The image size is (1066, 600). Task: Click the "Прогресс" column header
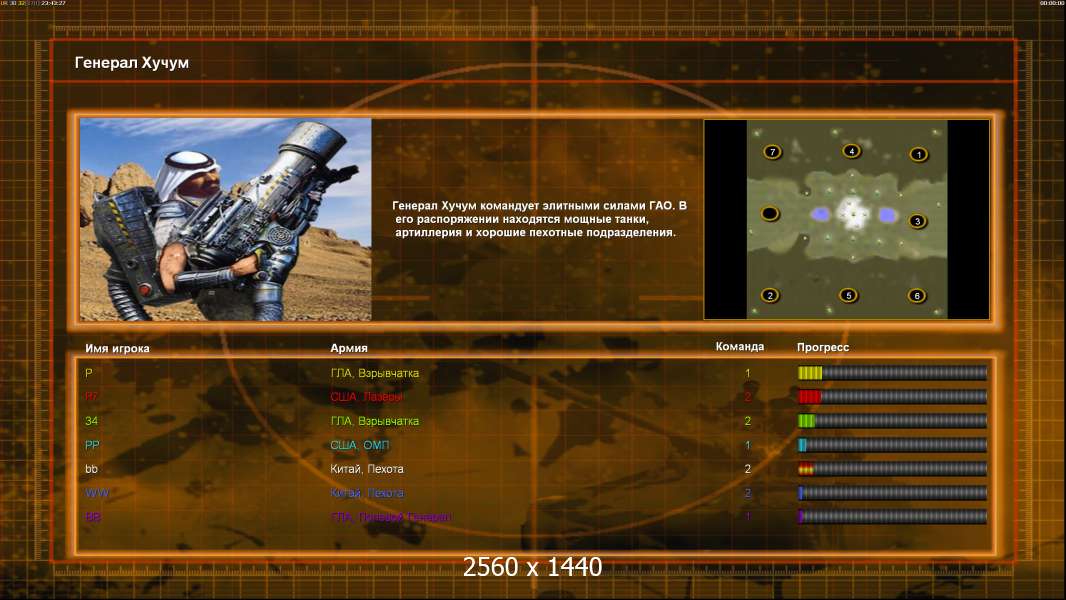[823, 347]
